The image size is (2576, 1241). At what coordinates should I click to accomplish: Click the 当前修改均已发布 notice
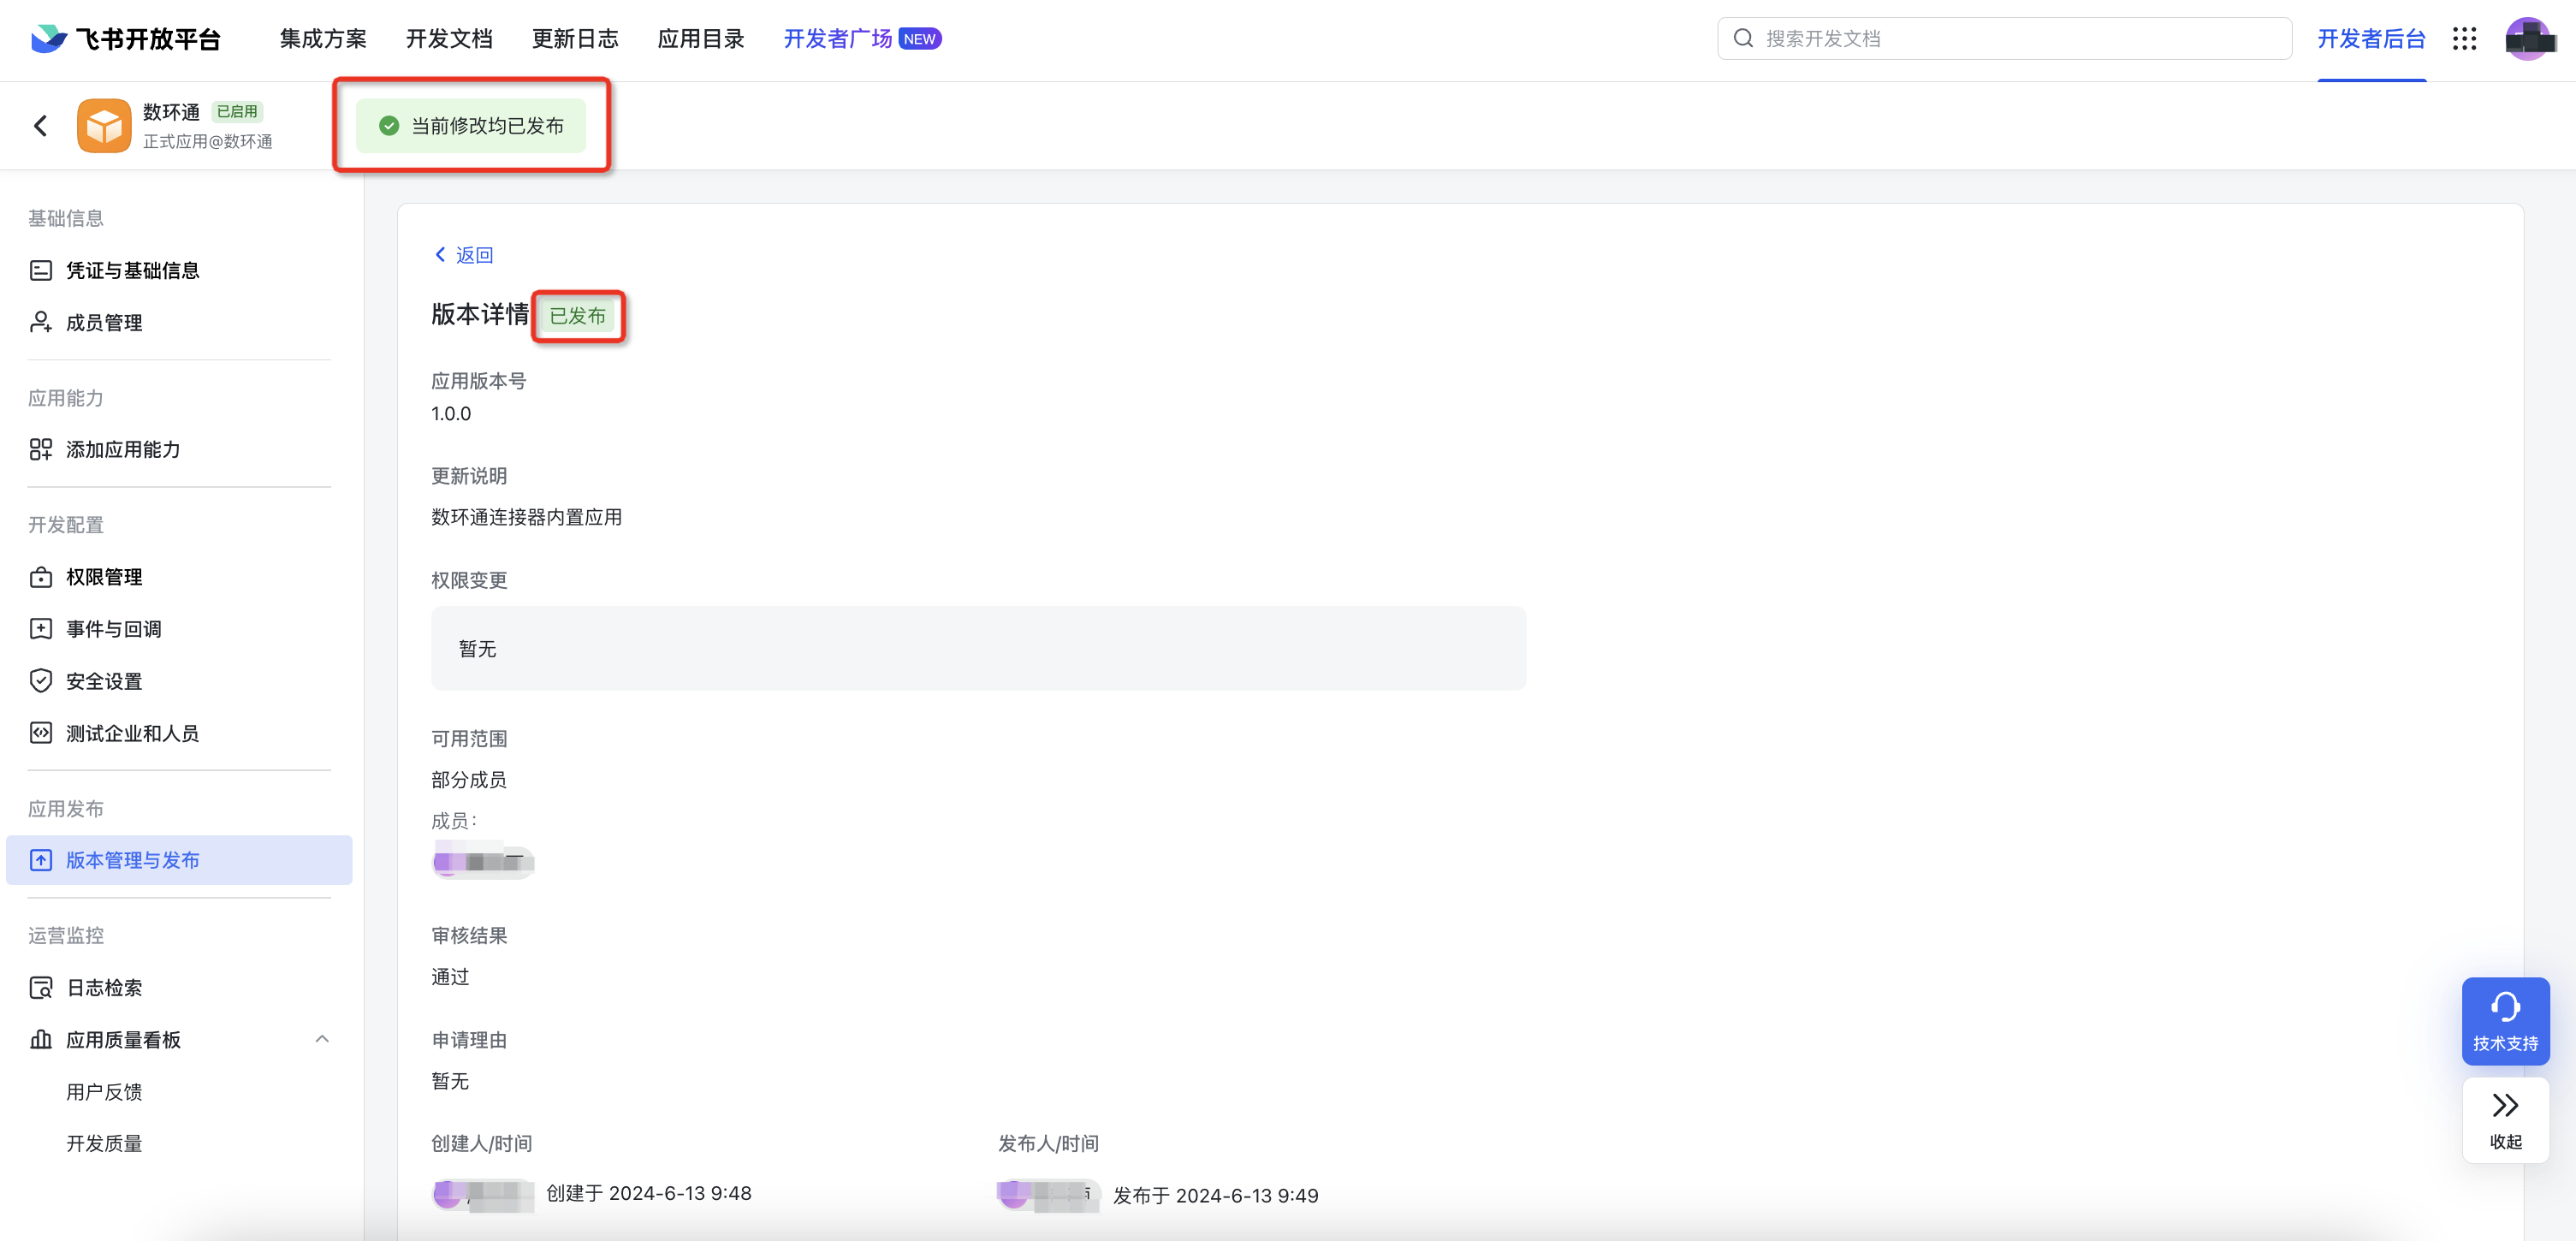(471, 125)
